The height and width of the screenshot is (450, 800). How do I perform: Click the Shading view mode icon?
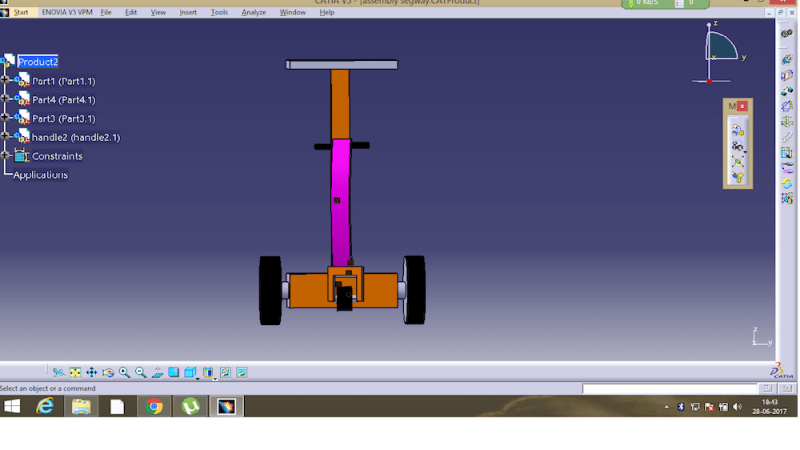coord(208,372)
